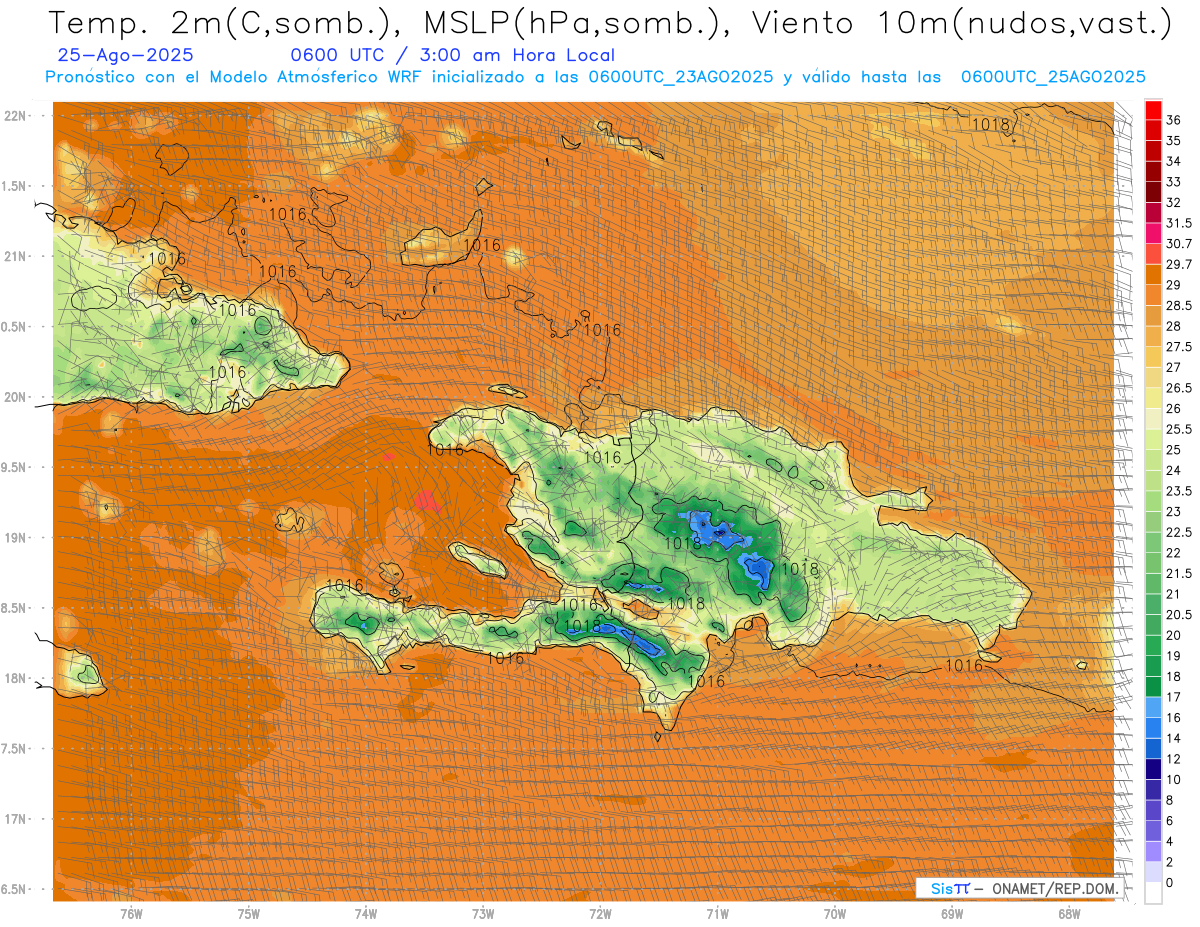Click the initialization time "0600UTC_23AGO2025"
This screenshot has height=927, width=1200.
[681, 77]
